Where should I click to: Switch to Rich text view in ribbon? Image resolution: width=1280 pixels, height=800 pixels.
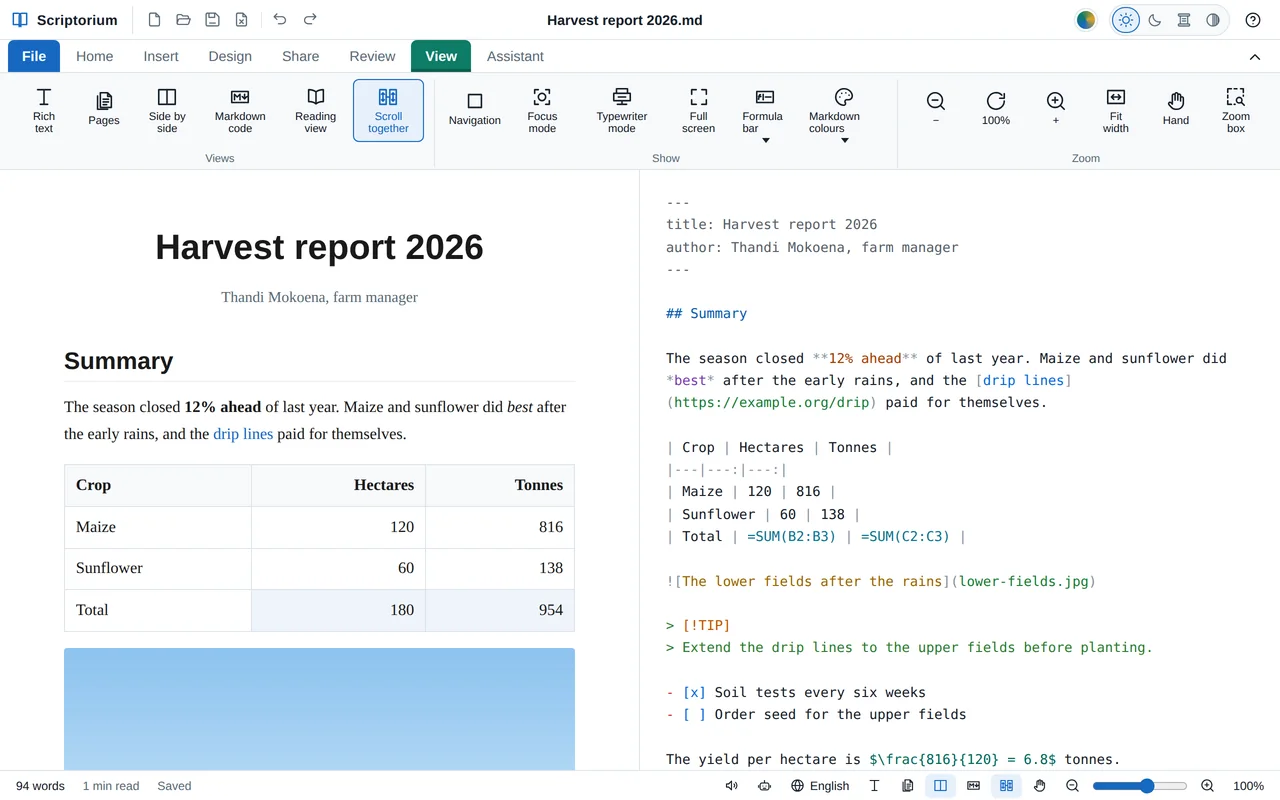44,110
